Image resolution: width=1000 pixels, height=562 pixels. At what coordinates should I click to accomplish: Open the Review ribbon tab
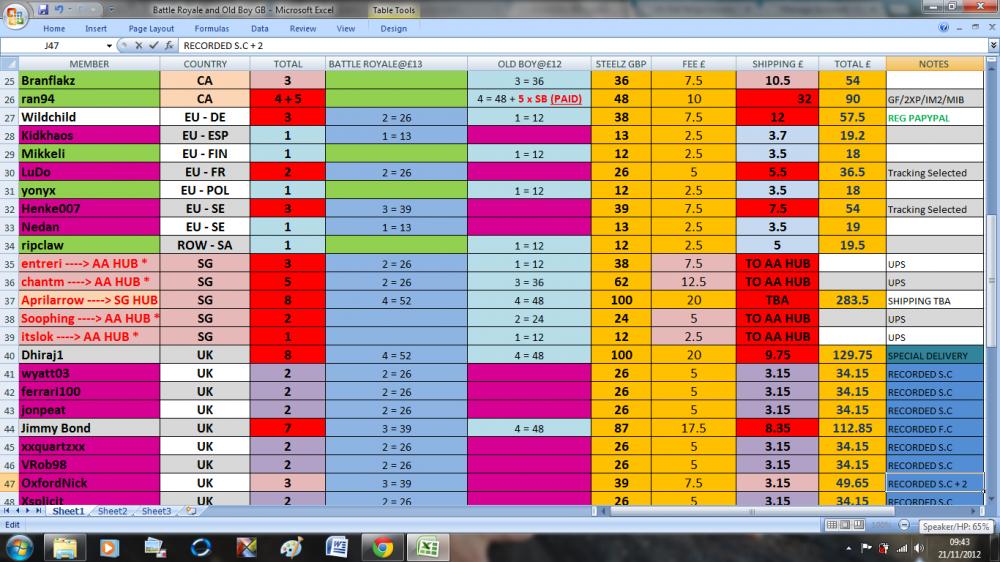(303, 29)
